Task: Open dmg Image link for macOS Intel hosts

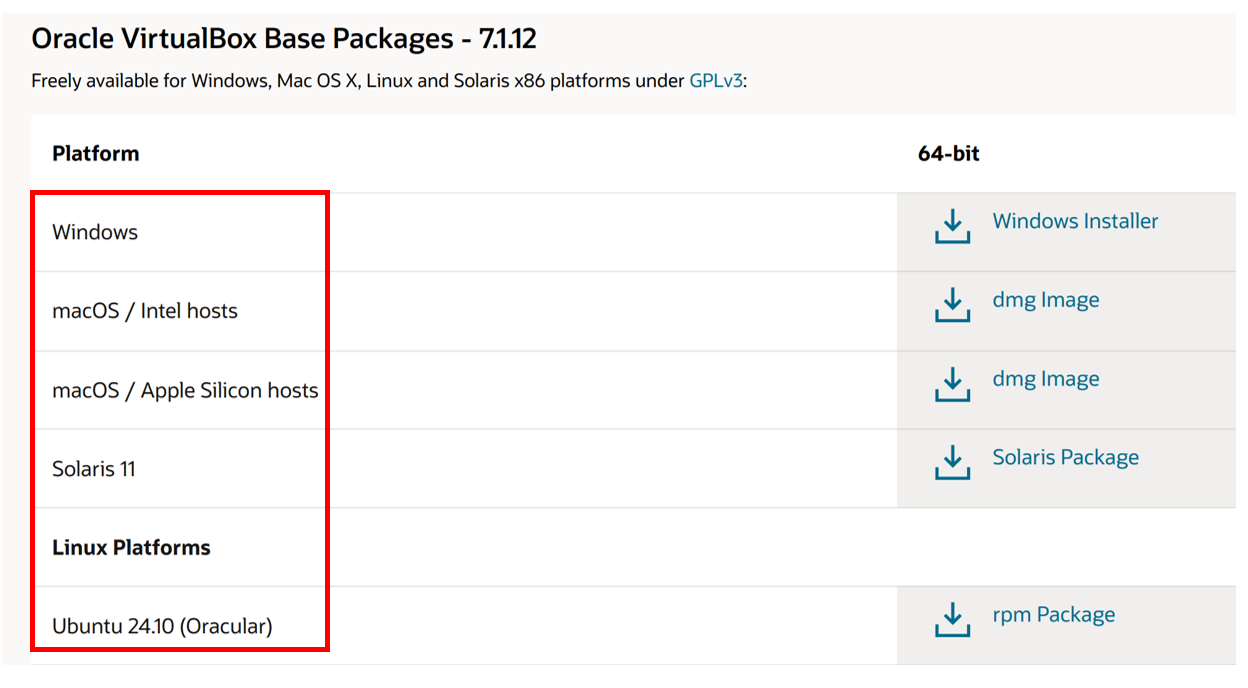Action: (1045, 300)
